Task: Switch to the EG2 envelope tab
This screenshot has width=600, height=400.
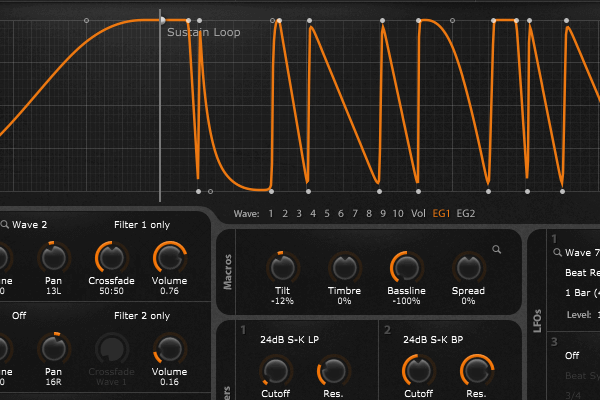Action: point(466,214)
